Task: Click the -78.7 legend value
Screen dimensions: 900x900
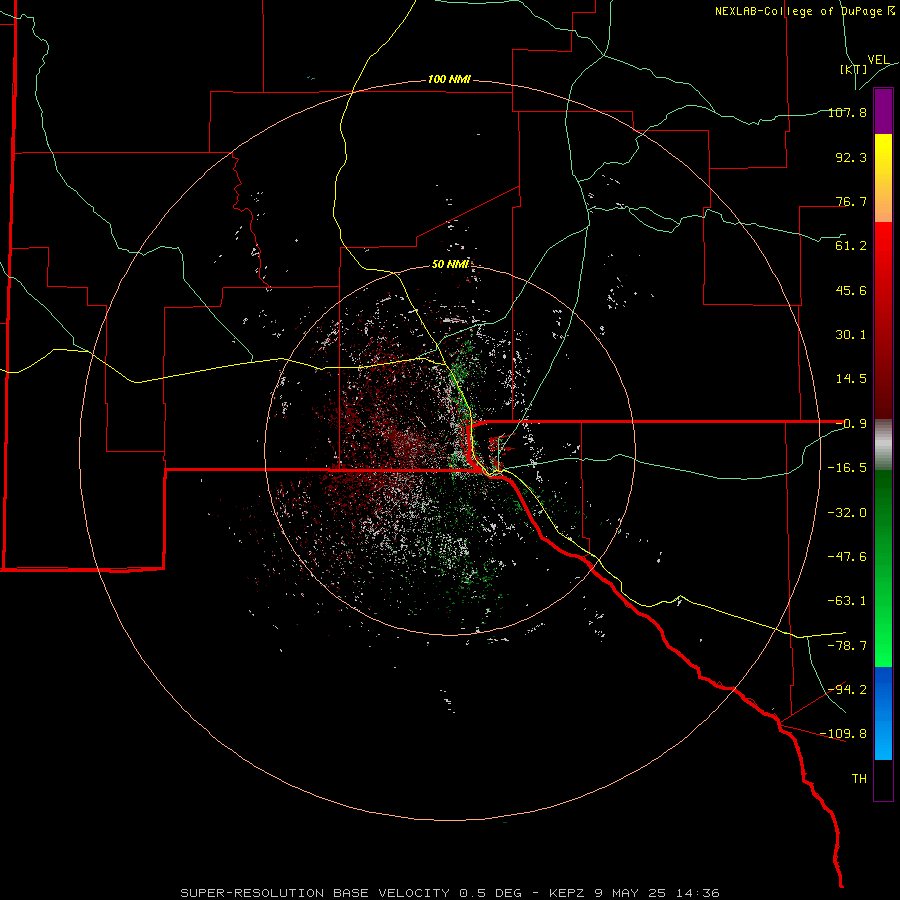Action: [x=847, y=646]
